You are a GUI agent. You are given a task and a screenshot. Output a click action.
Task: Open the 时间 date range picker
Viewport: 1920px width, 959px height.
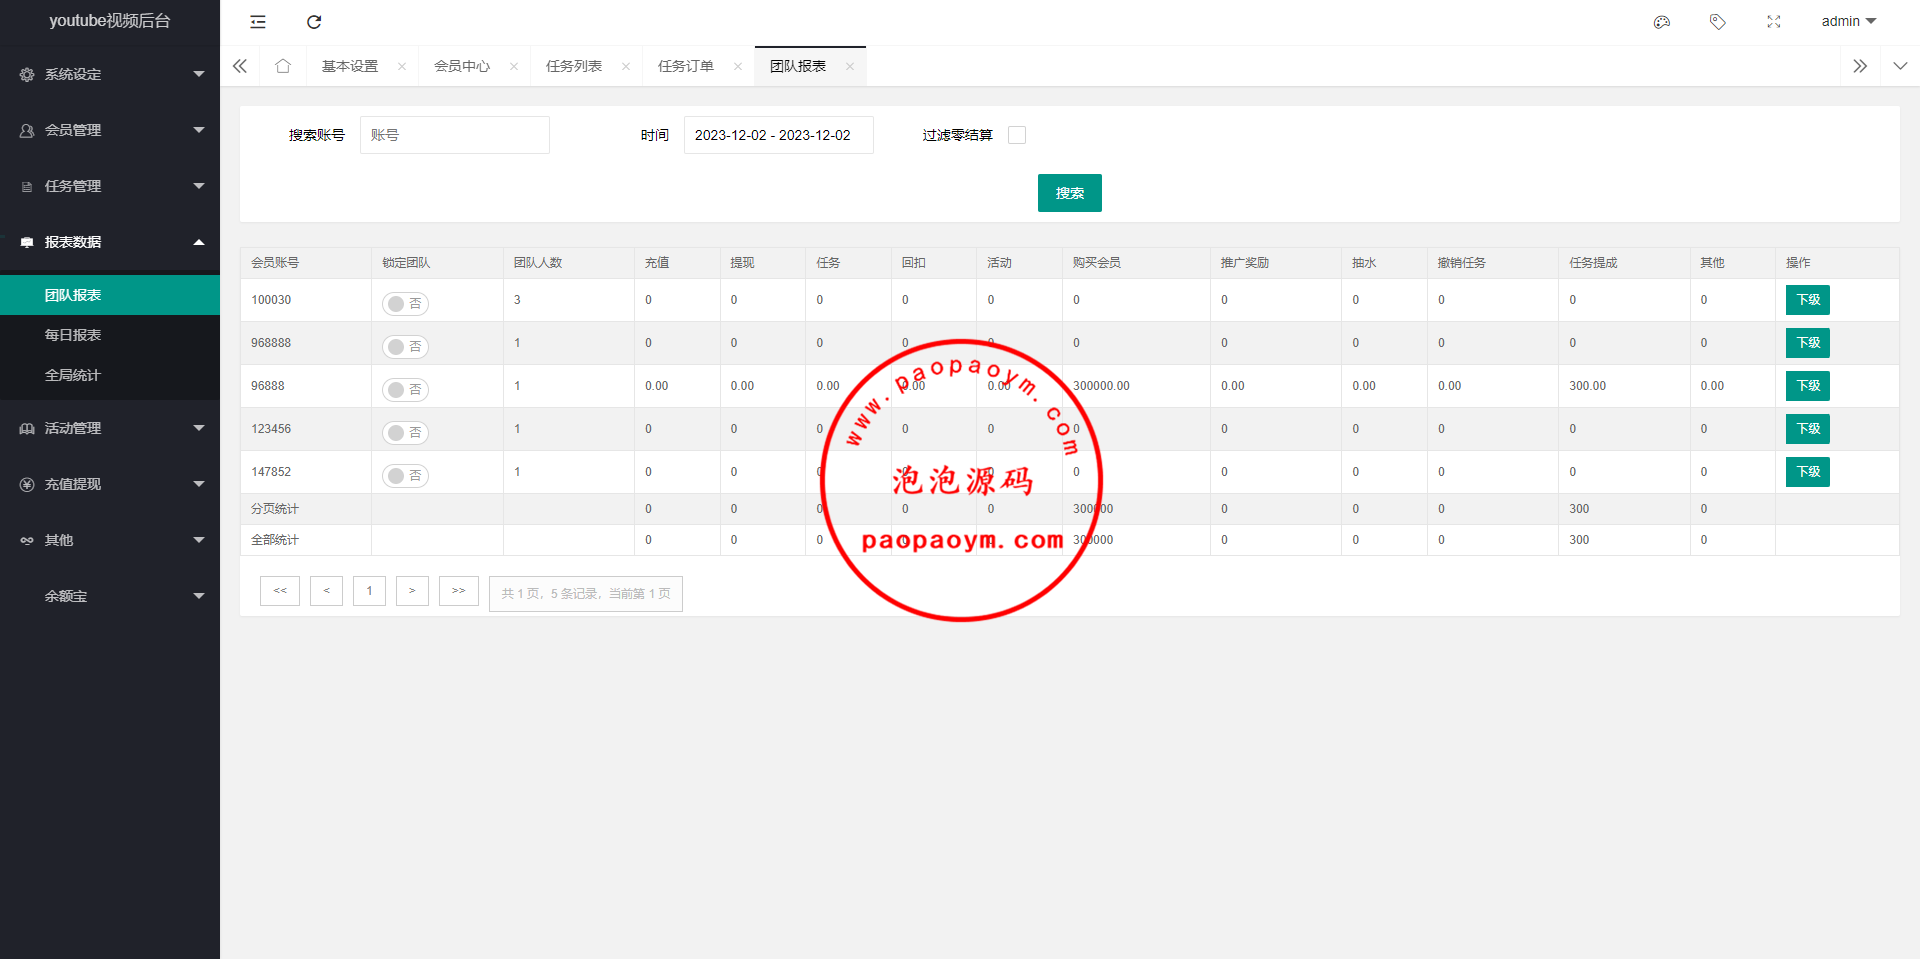pos(779,135)
